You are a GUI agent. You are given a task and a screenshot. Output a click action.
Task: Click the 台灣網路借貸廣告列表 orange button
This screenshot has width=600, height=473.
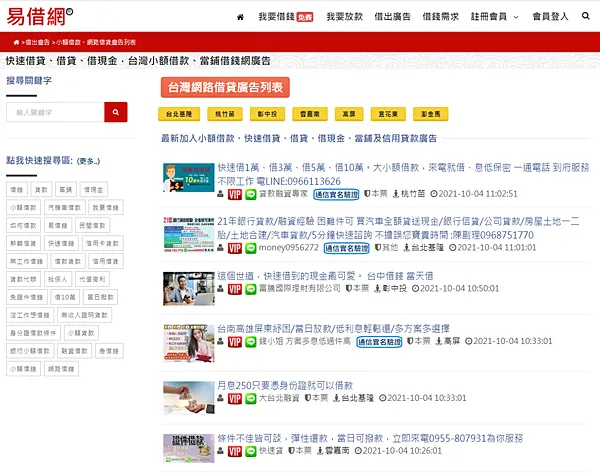coord(225,87)
